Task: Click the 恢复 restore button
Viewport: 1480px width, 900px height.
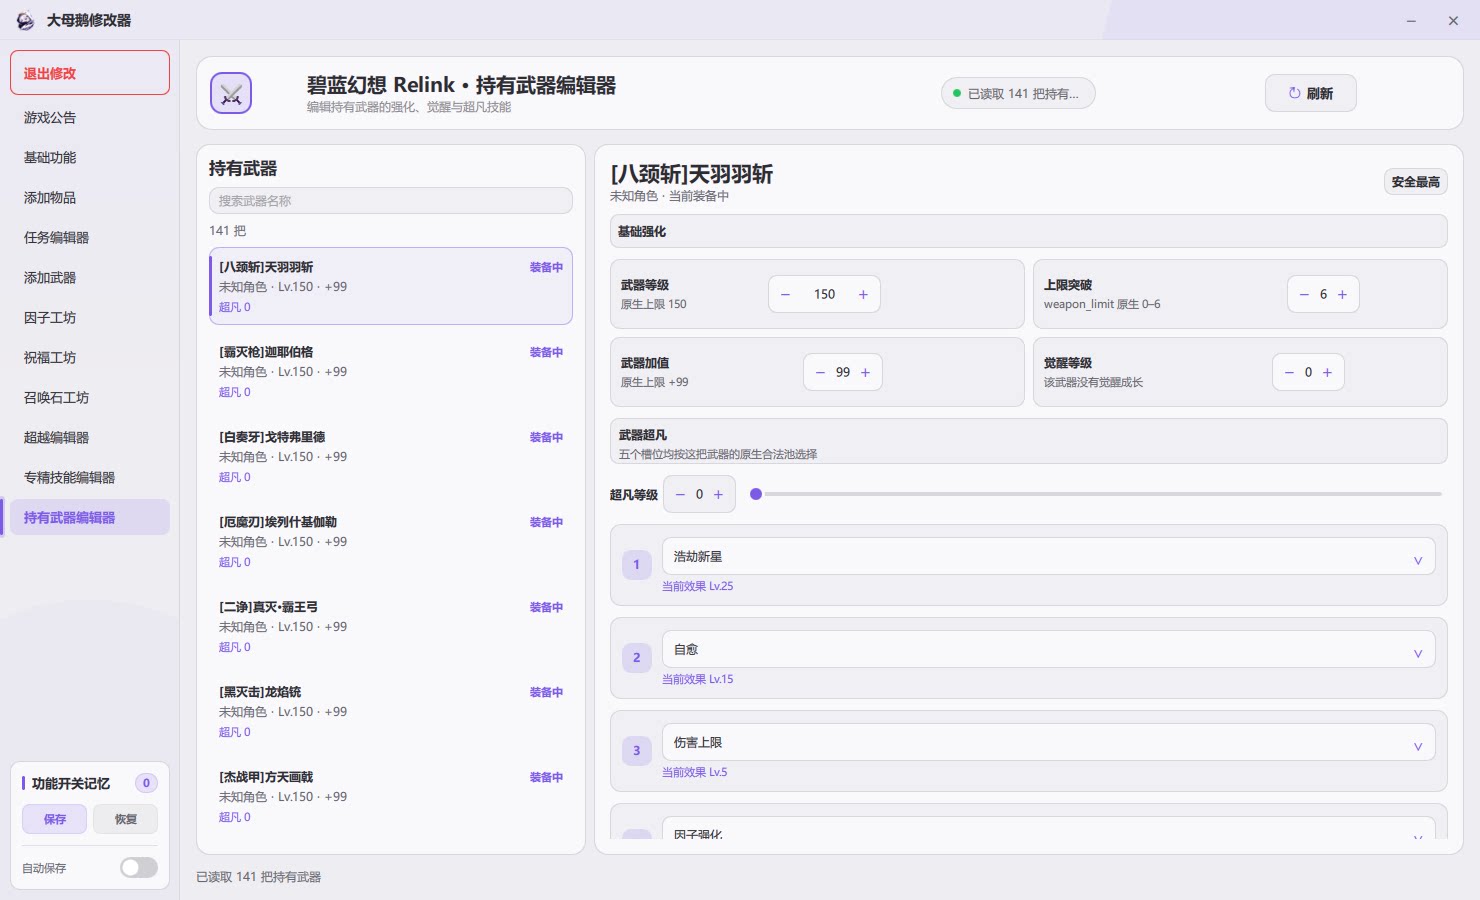Action: pos(125,819)
